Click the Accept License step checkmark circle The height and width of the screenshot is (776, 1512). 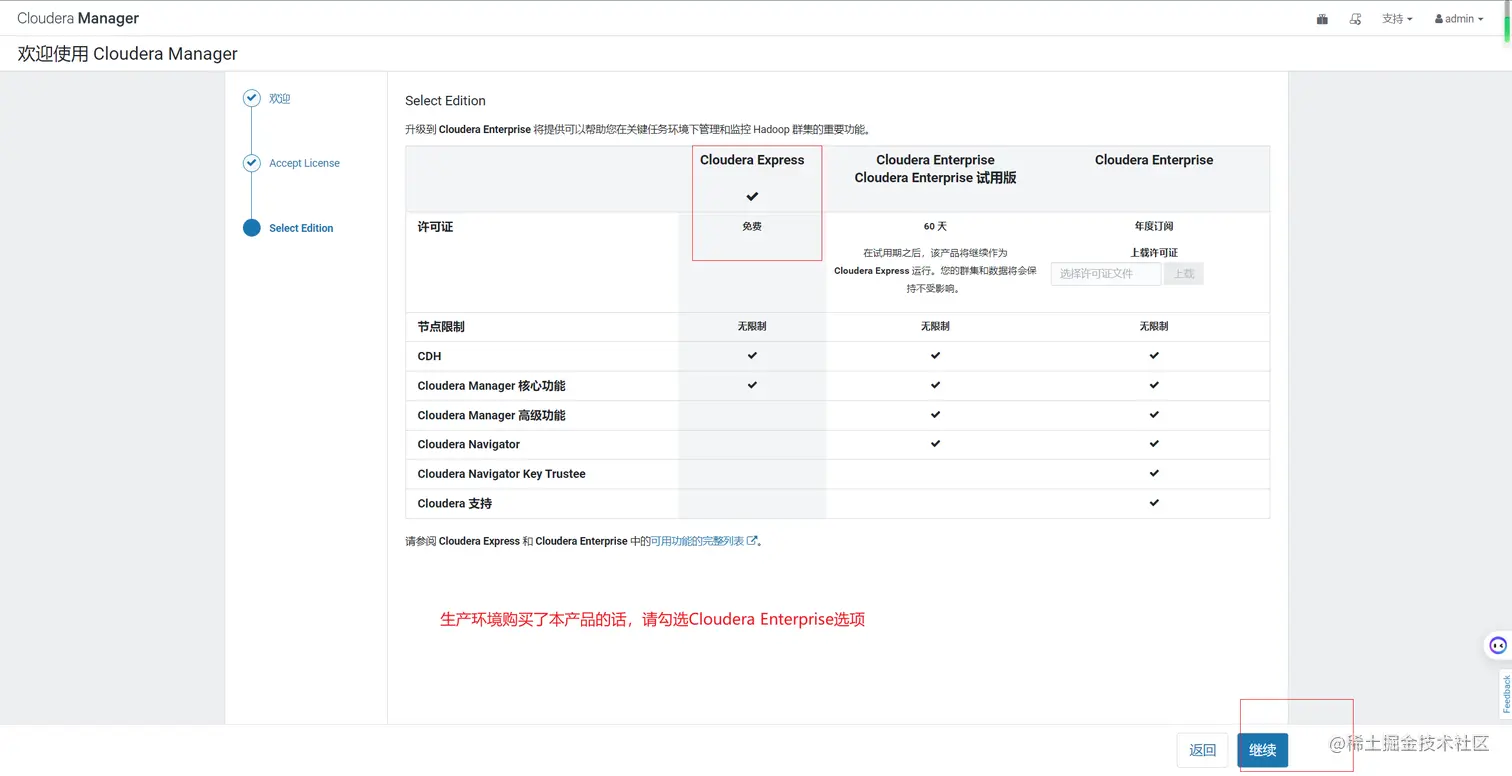click(x=252, y=163)
